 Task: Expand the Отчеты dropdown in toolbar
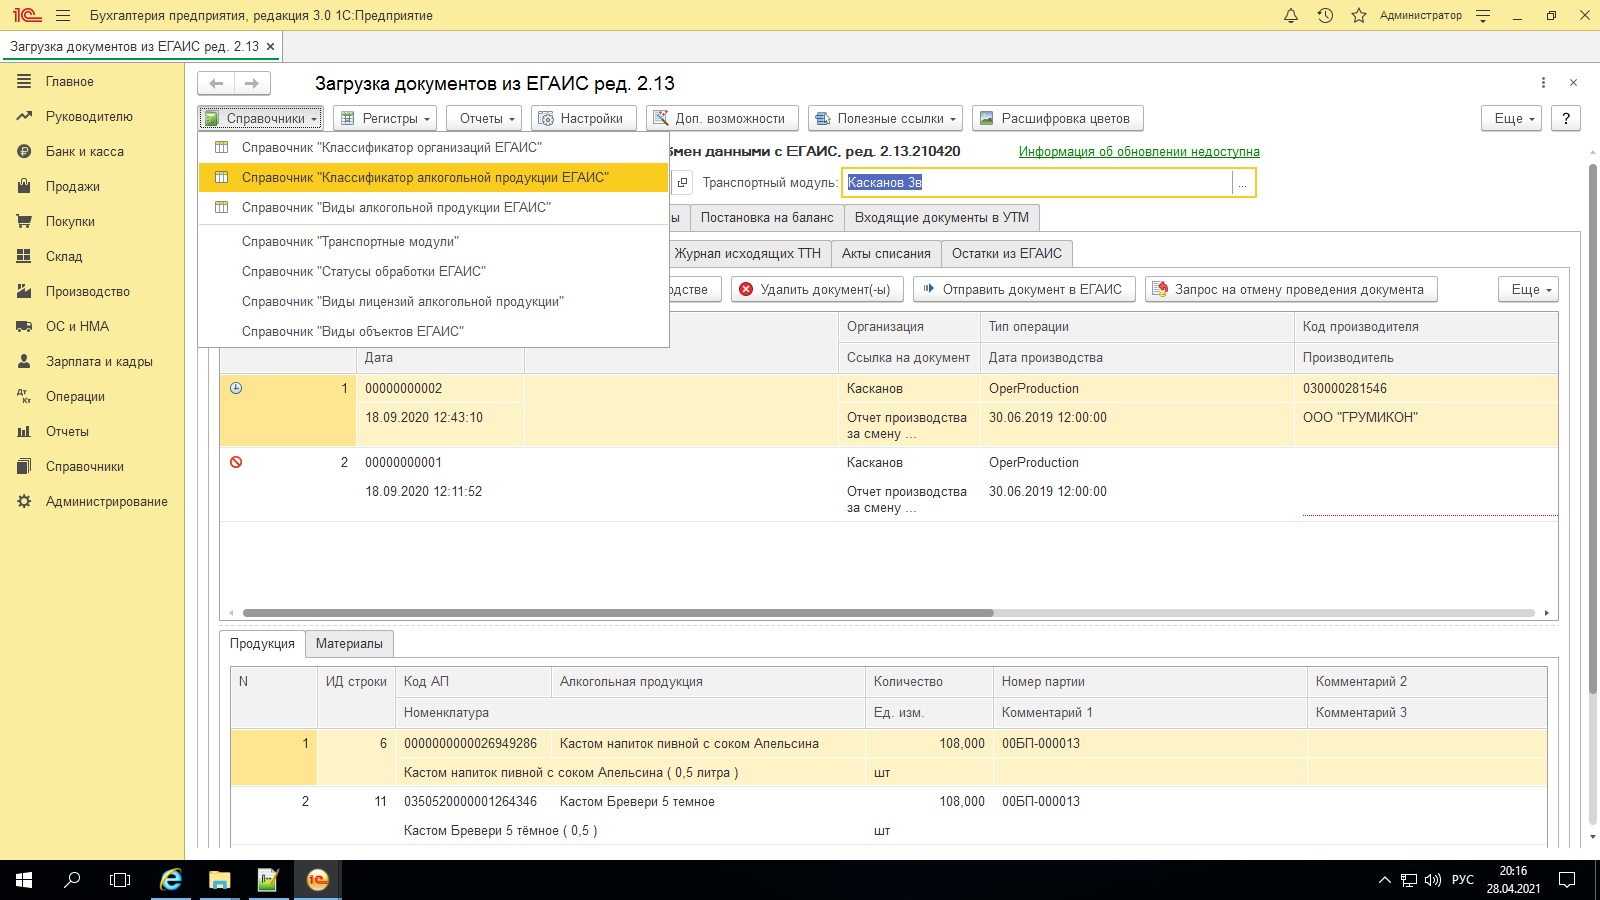pos(485,118)
